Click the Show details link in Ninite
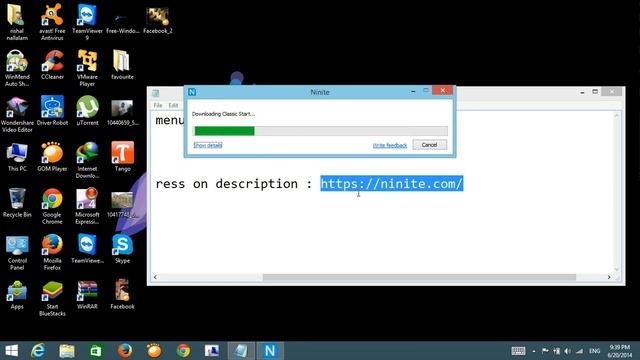Screen dimensions: 640x360 [208, 145]
